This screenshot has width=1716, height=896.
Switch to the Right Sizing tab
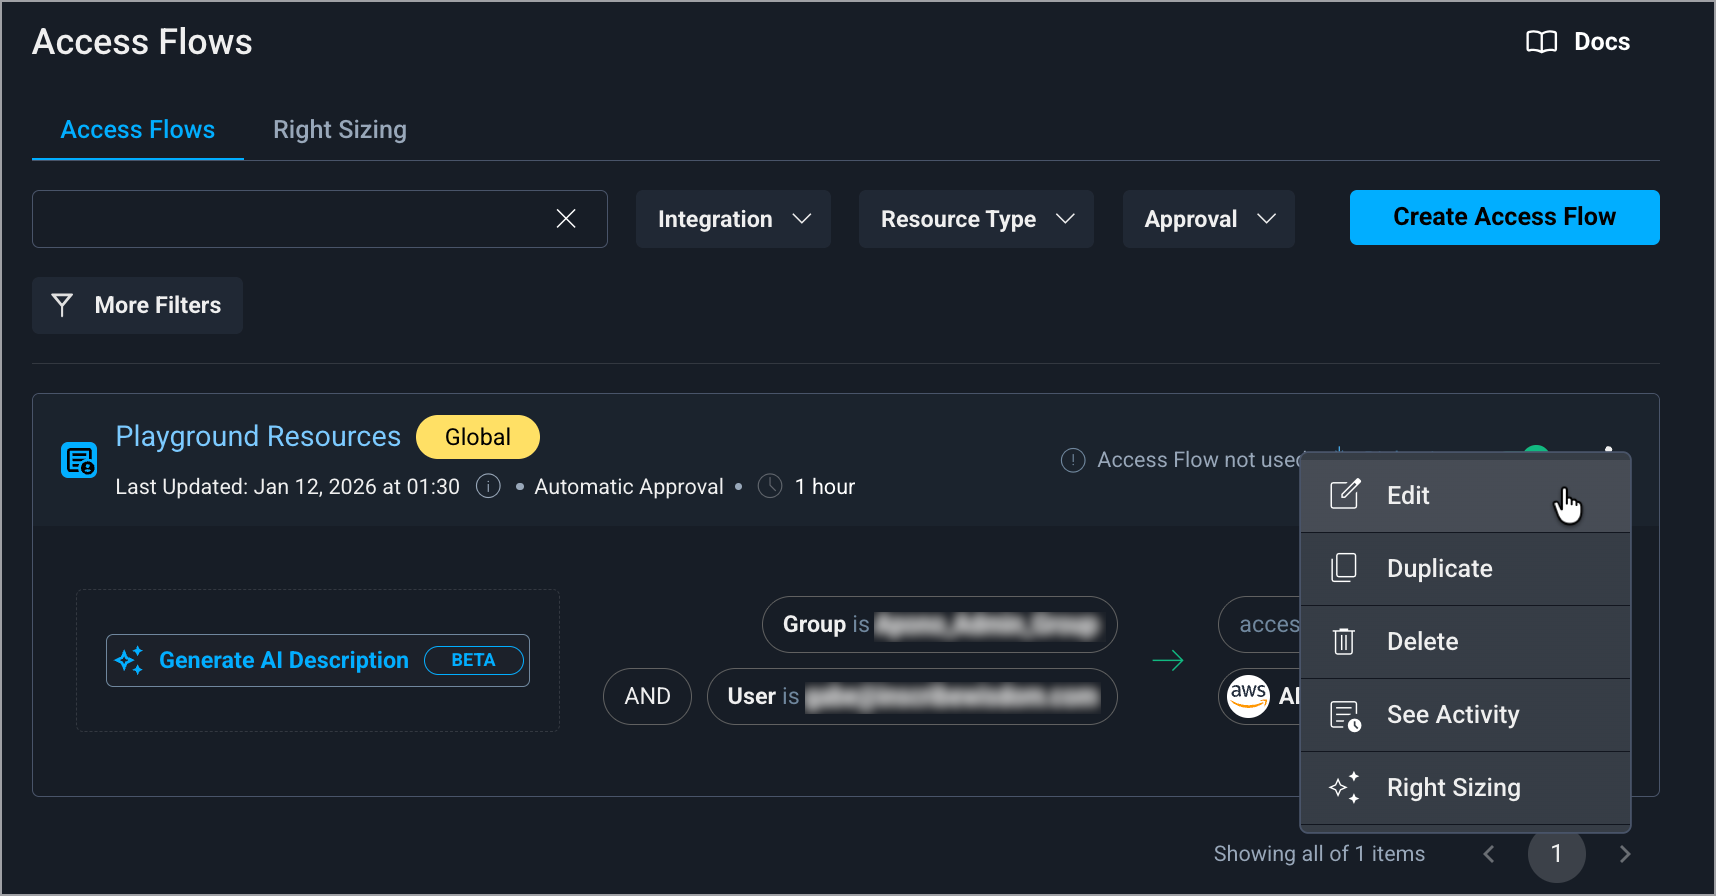coord(340,130)
